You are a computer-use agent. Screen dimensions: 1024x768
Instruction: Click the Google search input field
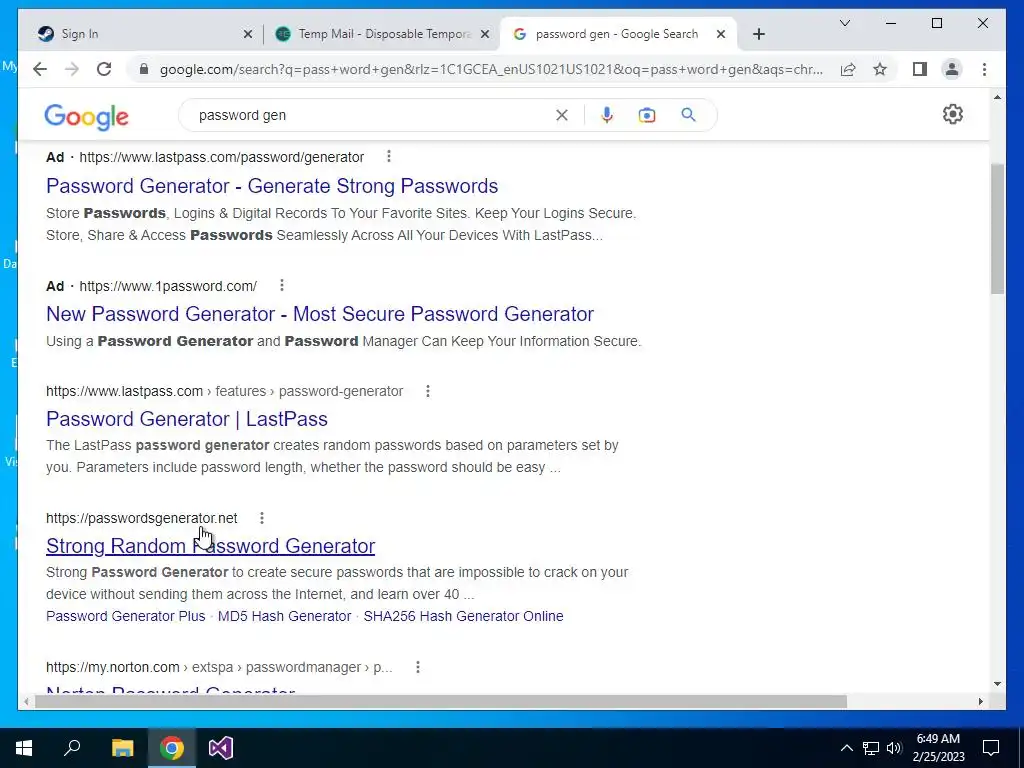click(372, 116)
